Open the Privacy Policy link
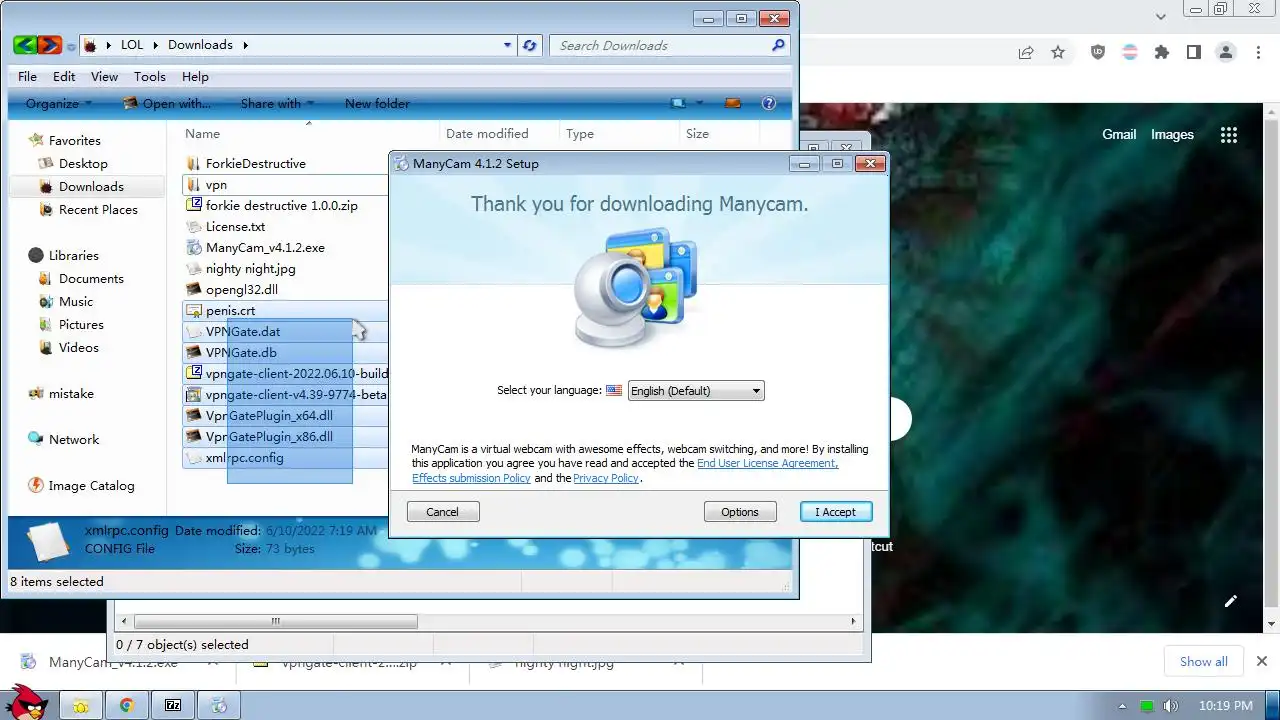 pyautogui.click(x=606, y=478)
